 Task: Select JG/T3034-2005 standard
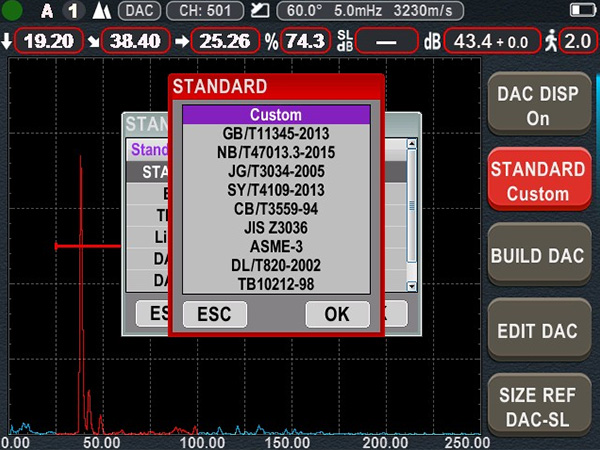click(276, 171)
